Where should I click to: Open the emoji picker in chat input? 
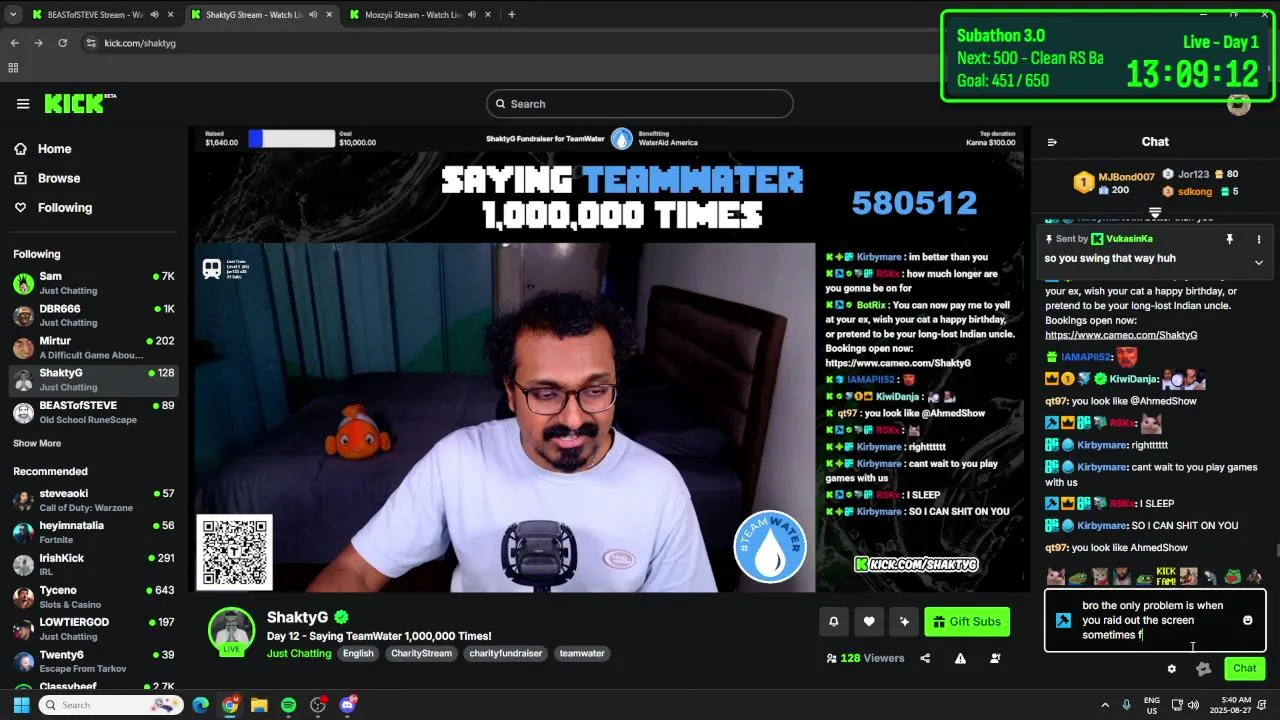[1247, 620]
